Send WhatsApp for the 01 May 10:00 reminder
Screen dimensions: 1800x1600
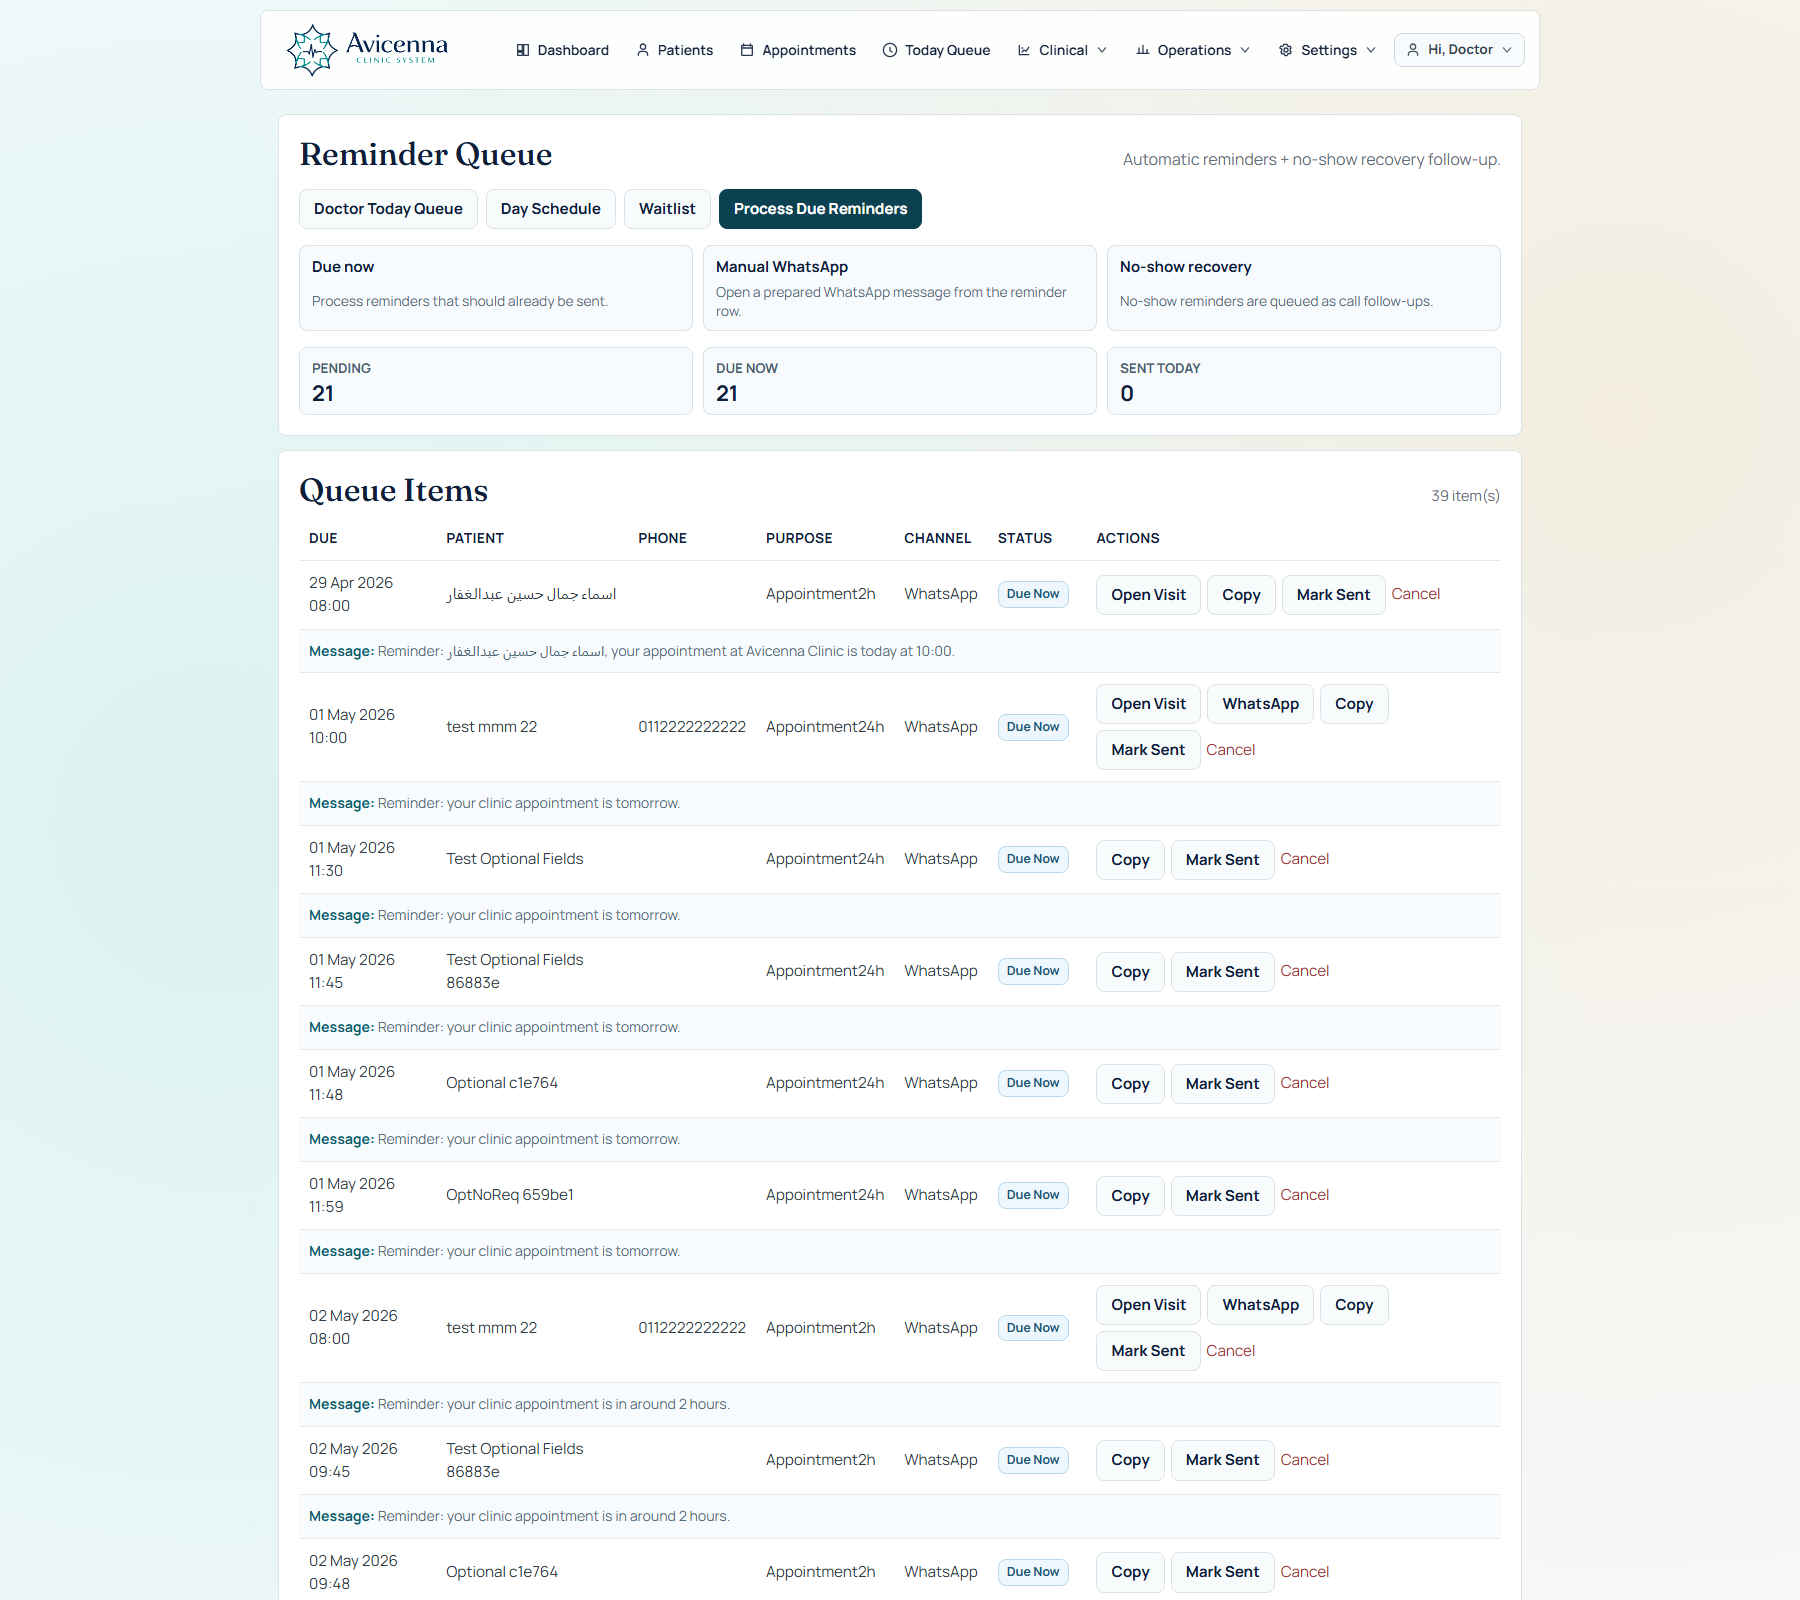point(1260,704)
